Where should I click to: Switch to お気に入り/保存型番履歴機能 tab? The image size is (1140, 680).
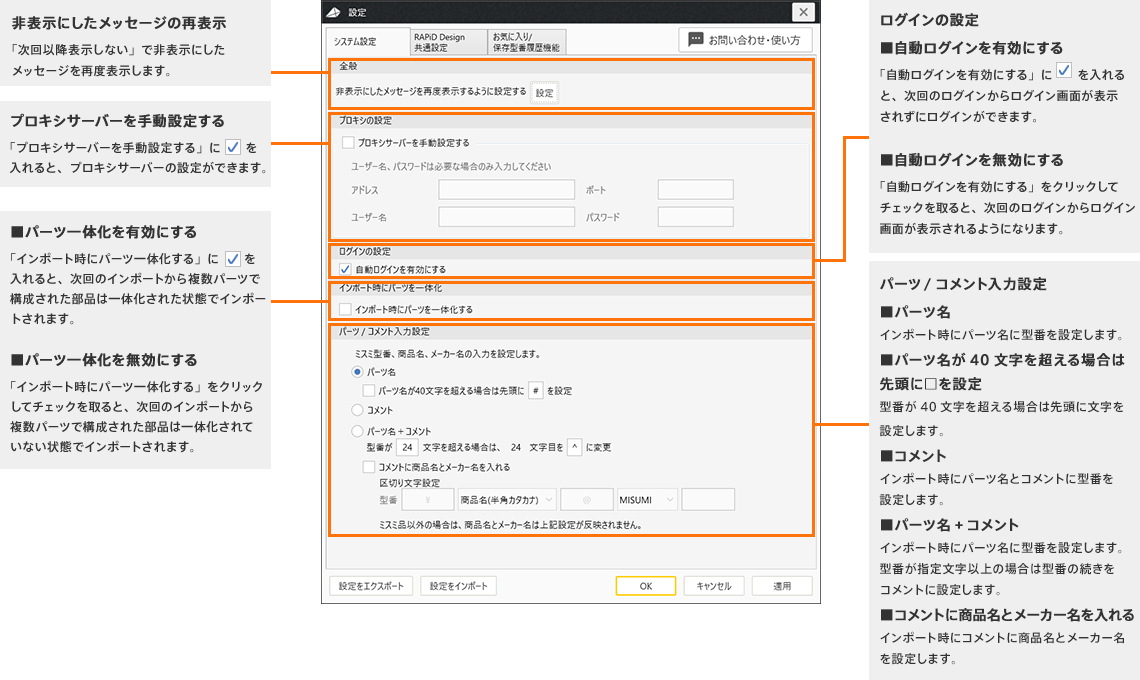coord(525,41)
